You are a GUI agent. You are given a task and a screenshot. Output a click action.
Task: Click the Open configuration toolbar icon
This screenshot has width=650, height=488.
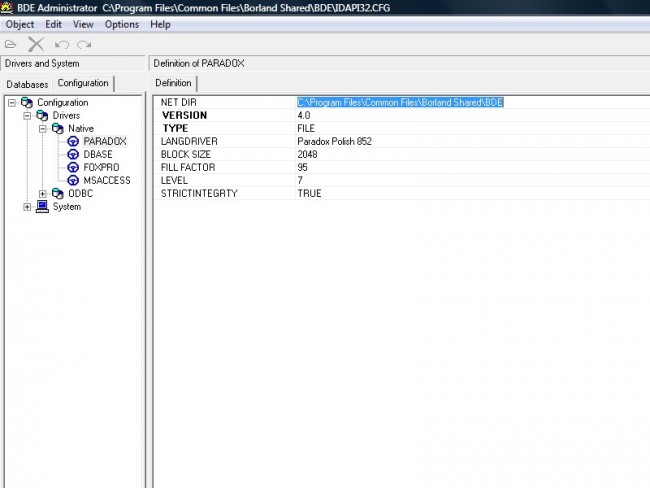tap(10, 44)
